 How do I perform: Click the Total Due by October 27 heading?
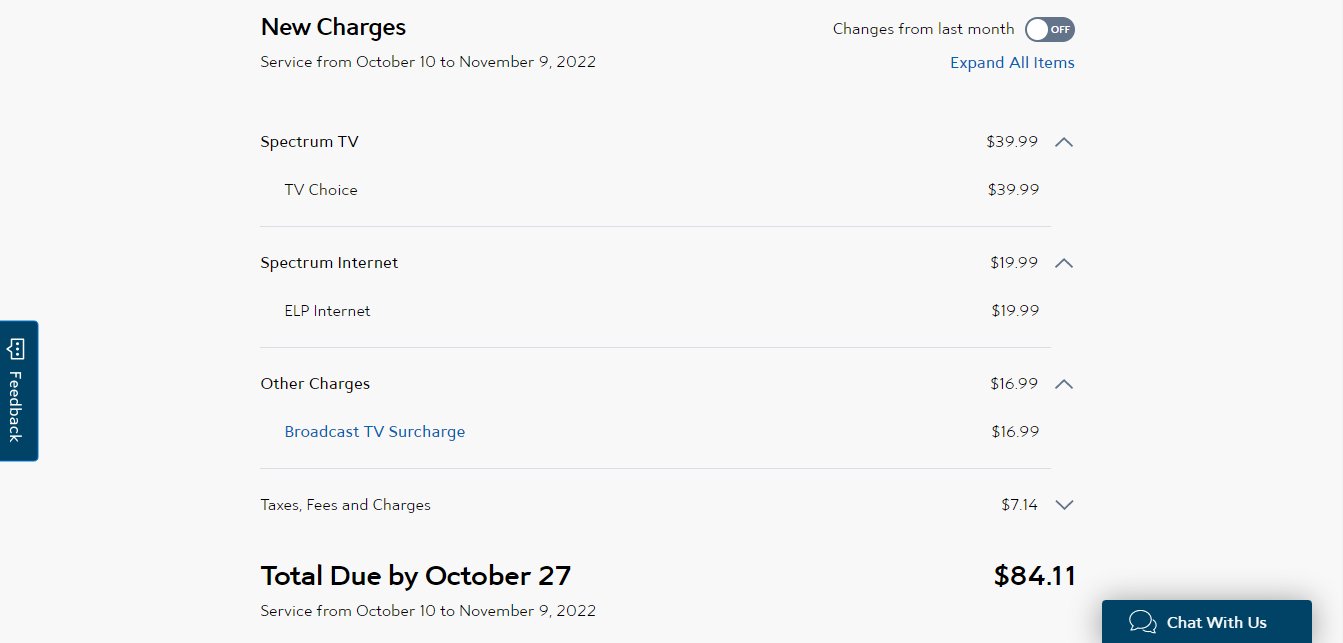(x=416, y=576)
